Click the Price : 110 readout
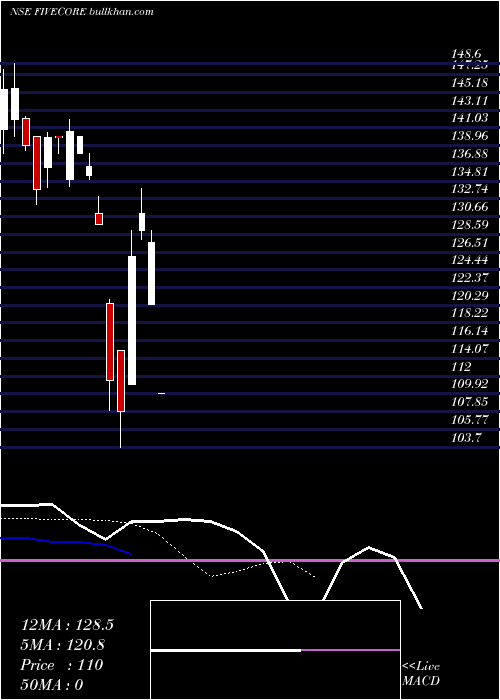The image size is (500, 700). (x=62, y=665)
